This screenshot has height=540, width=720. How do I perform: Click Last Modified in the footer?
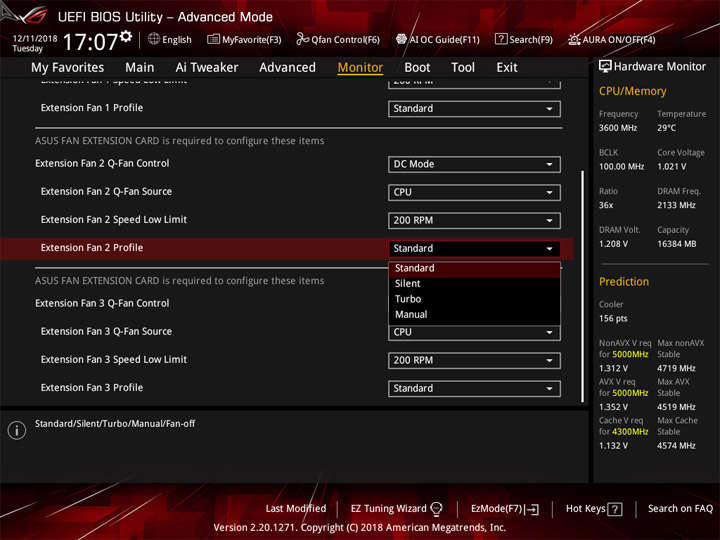296,509
